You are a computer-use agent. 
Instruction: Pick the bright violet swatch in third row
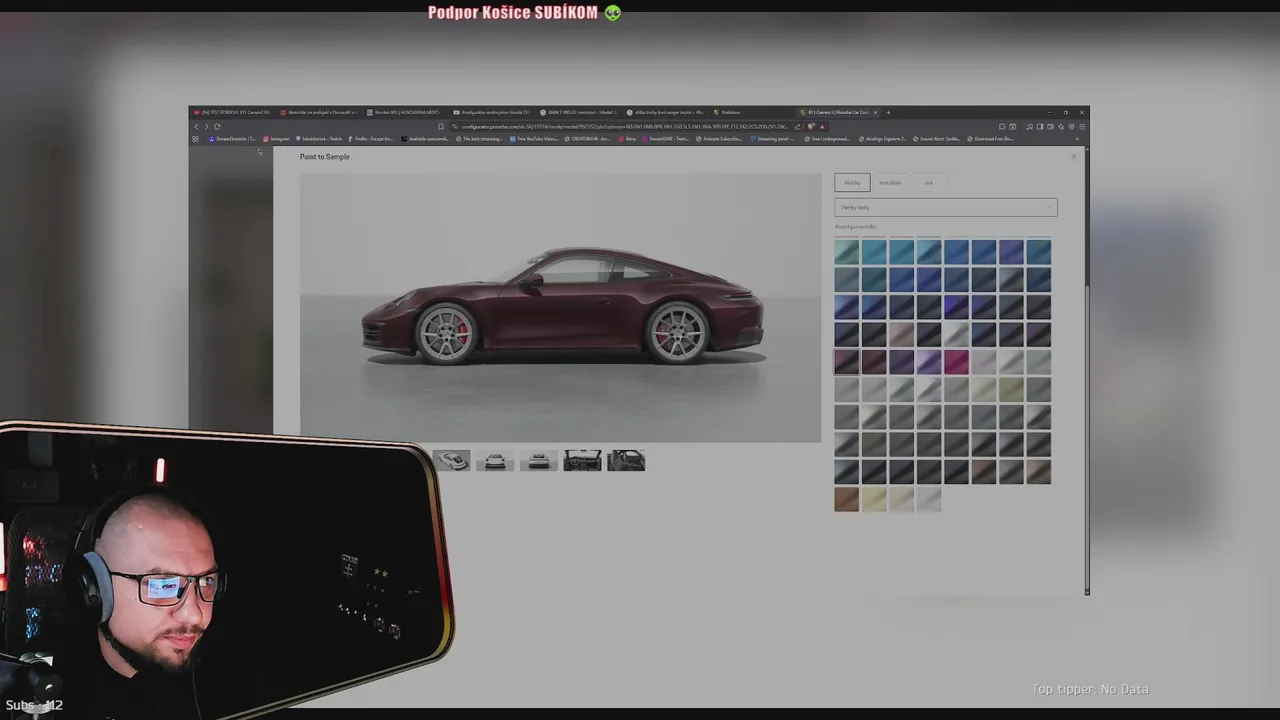coord(956,306)
